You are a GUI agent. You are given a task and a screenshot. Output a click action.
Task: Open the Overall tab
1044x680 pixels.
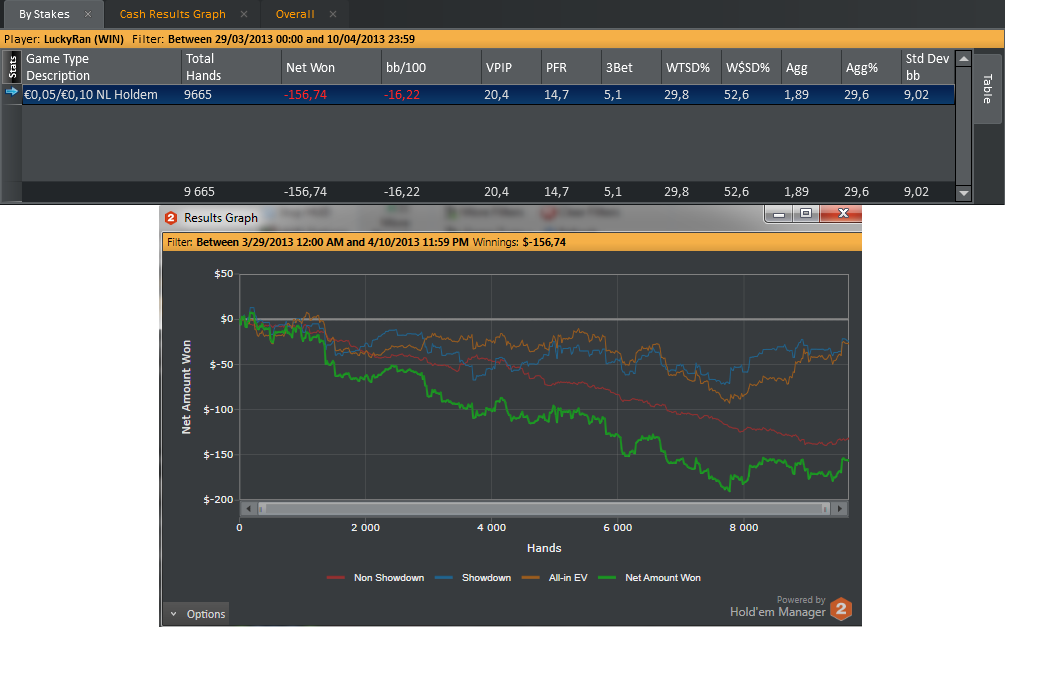click(295, 14)
